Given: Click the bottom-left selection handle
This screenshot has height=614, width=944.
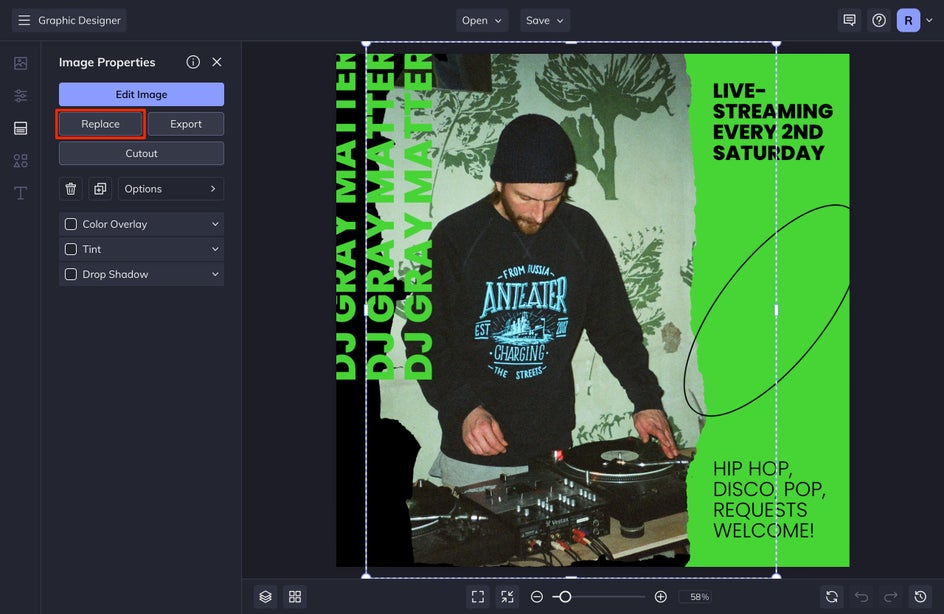Looking at the screenshot, I should [366, 576].
